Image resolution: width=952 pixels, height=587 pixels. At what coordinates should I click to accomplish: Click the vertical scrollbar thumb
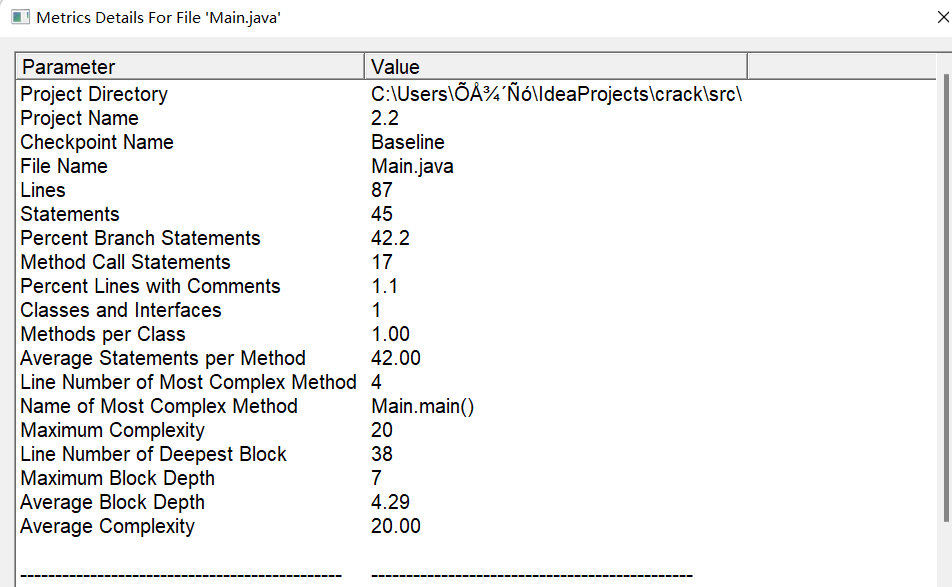(x=946, y=300)
